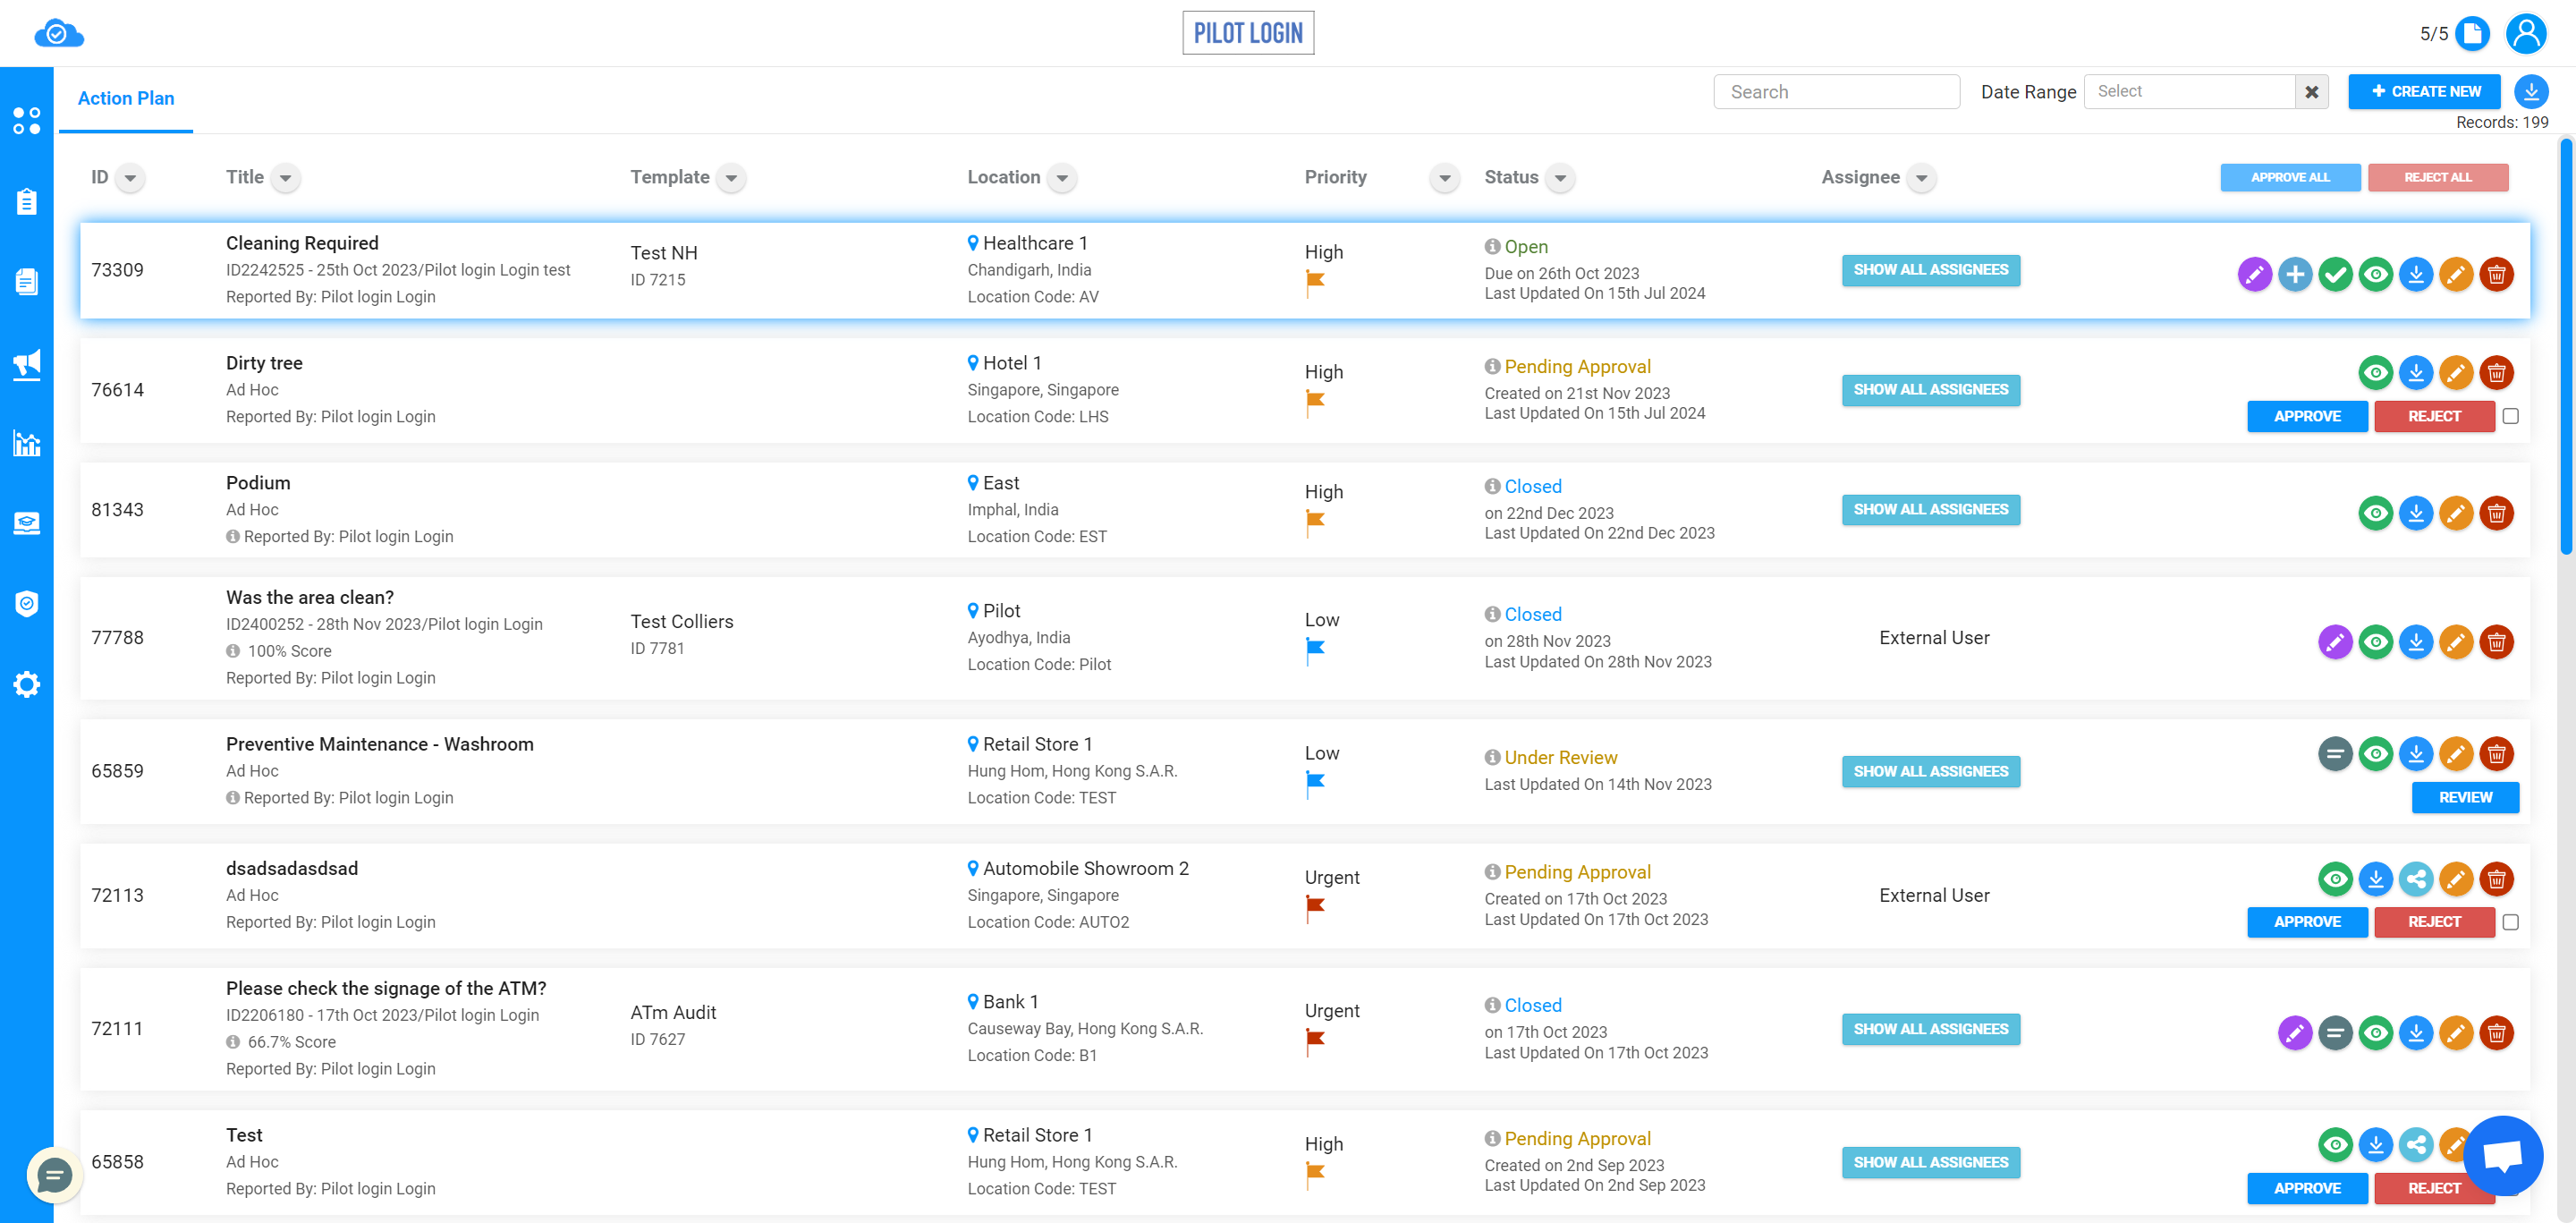The width and height of the screenshot is (2576, 1223).
Task: Tick the checkbox for Dirty tree row
Action: pos(2510,416)
